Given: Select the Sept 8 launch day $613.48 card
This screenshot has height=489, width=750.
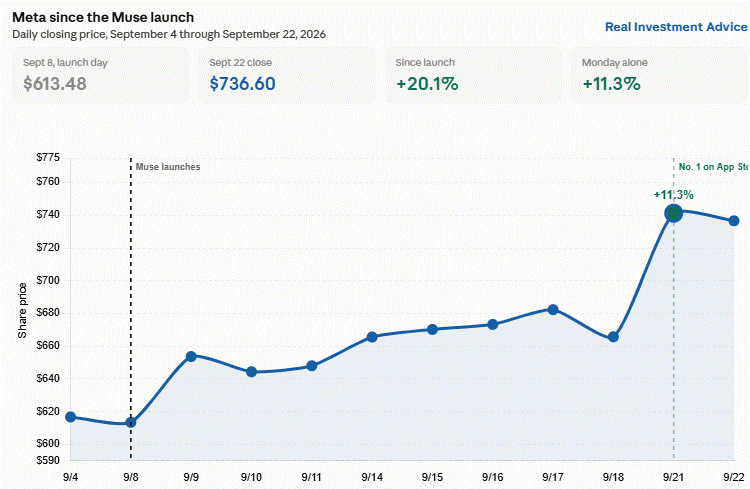Looking at the screenshot, I should coord(100,76).
